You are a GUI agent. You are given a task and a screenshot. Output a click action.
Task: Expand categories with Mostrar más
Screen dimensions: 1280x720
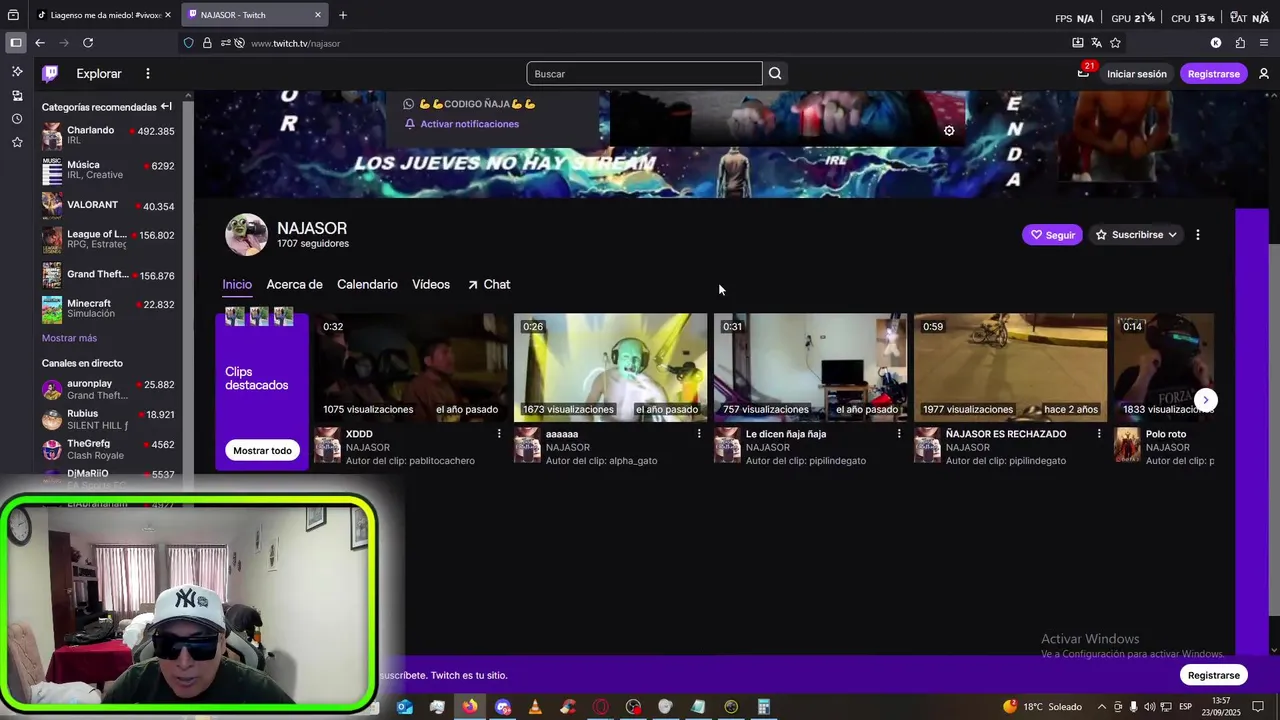pos(69,338)
